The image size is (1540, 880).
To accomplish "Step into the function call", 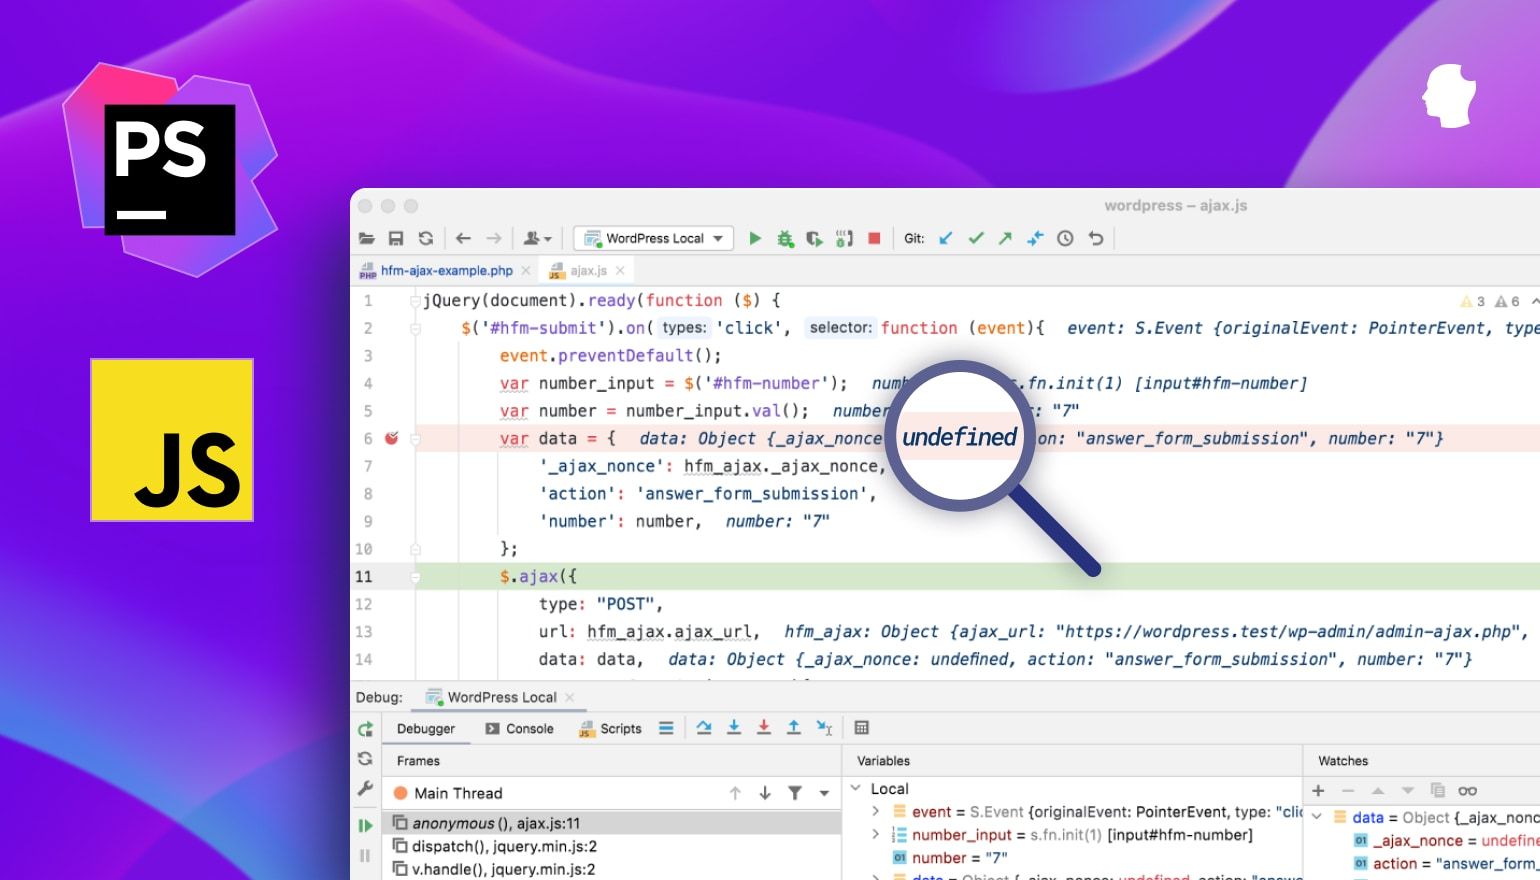I will pos(733,728).
